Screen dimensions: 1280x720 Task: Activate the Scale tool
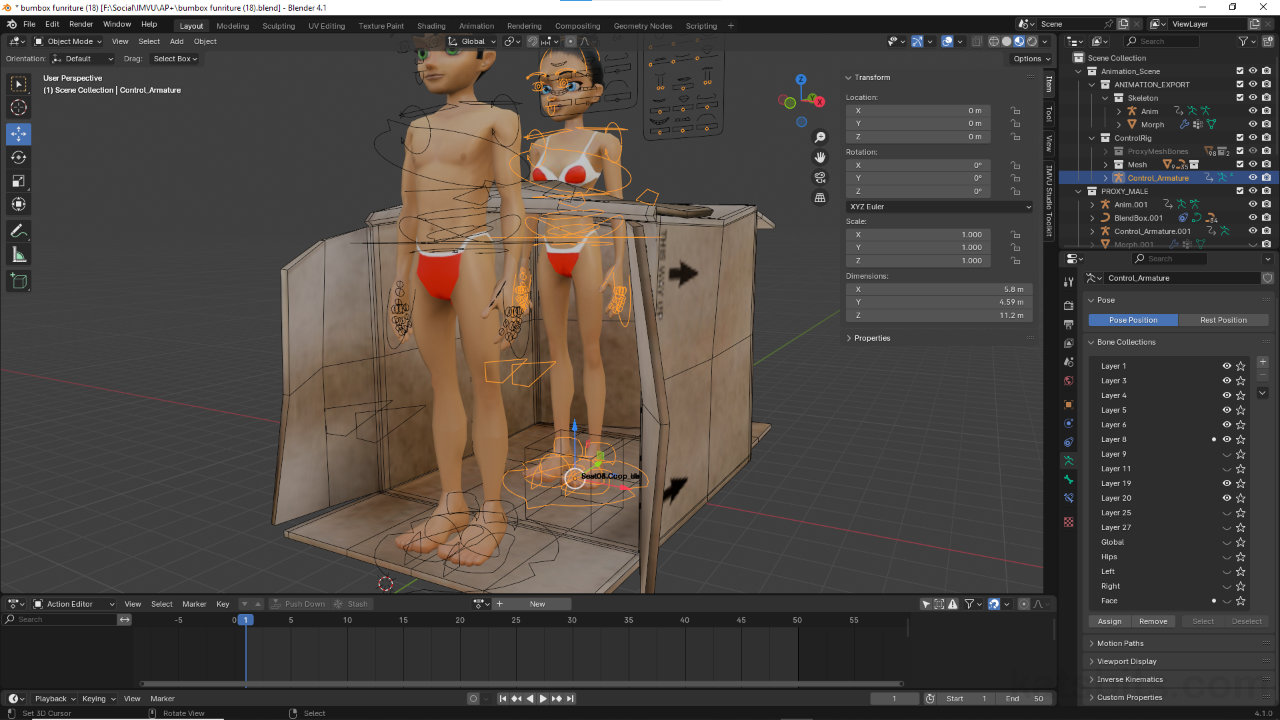click(x=19, y=181)
